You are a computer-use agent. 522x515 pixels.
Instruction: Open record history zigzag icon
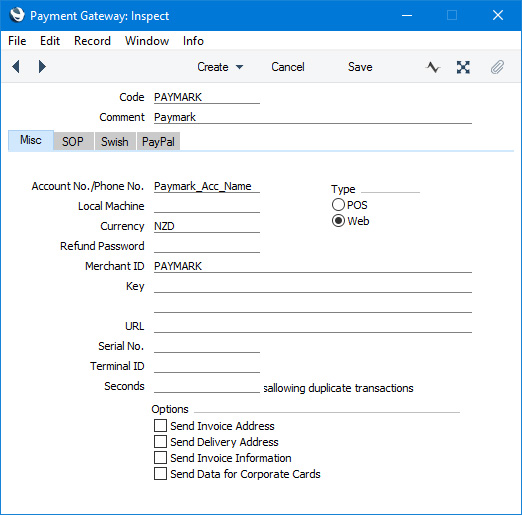433,67
